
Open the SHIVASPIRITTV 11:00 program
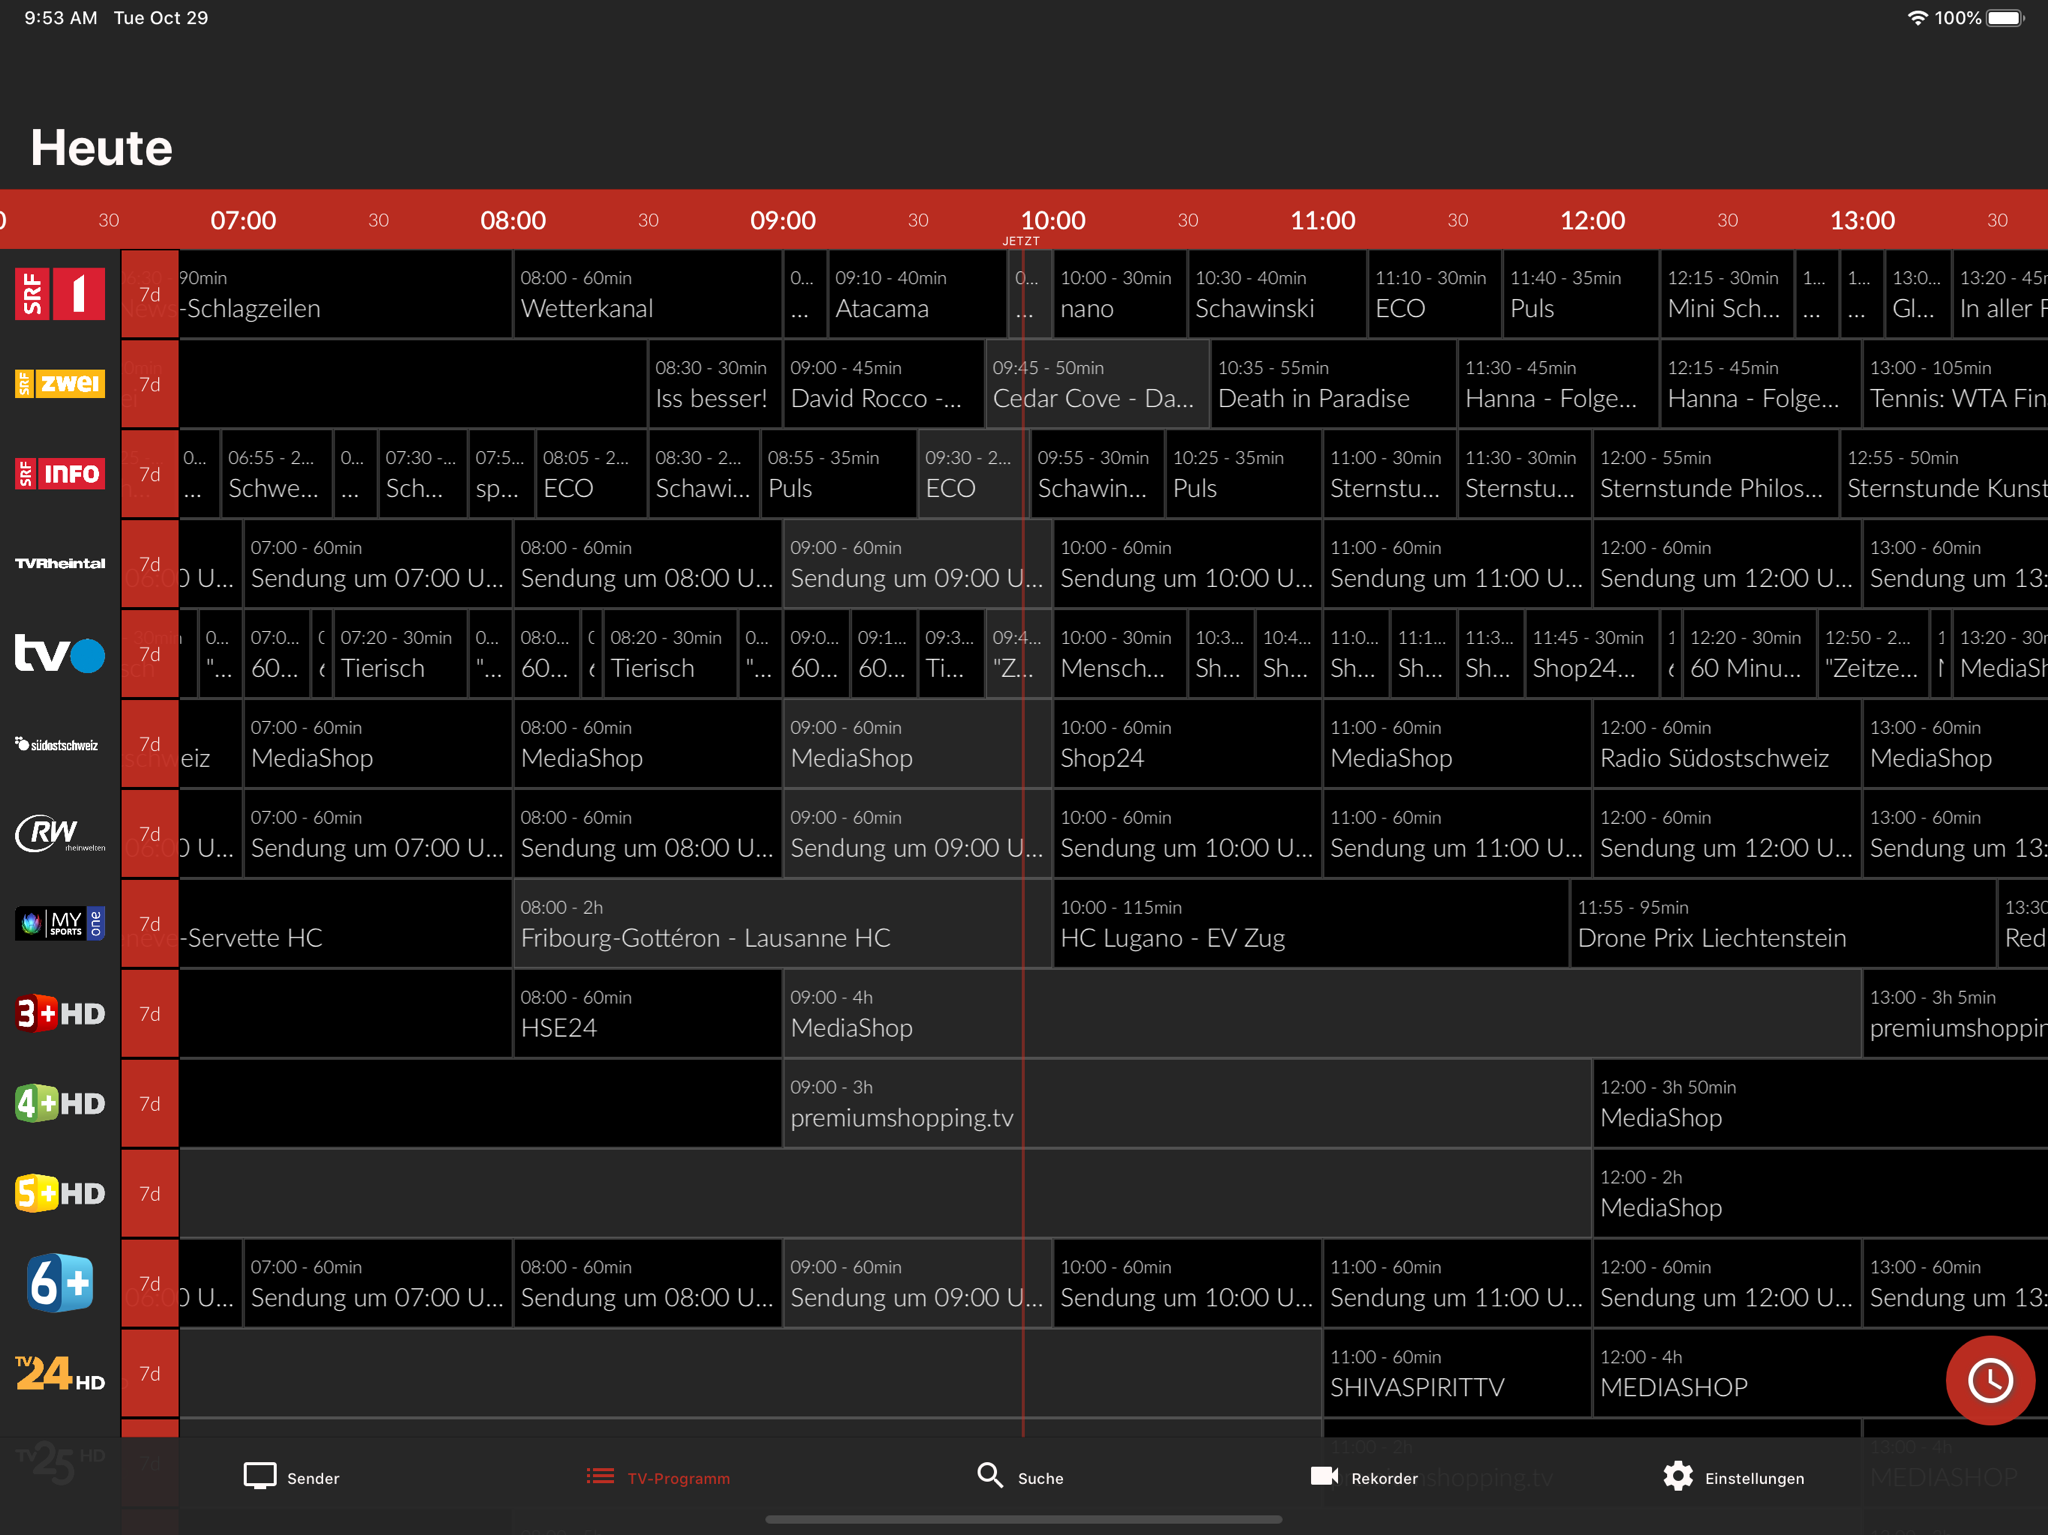tap(1457, 1374)
